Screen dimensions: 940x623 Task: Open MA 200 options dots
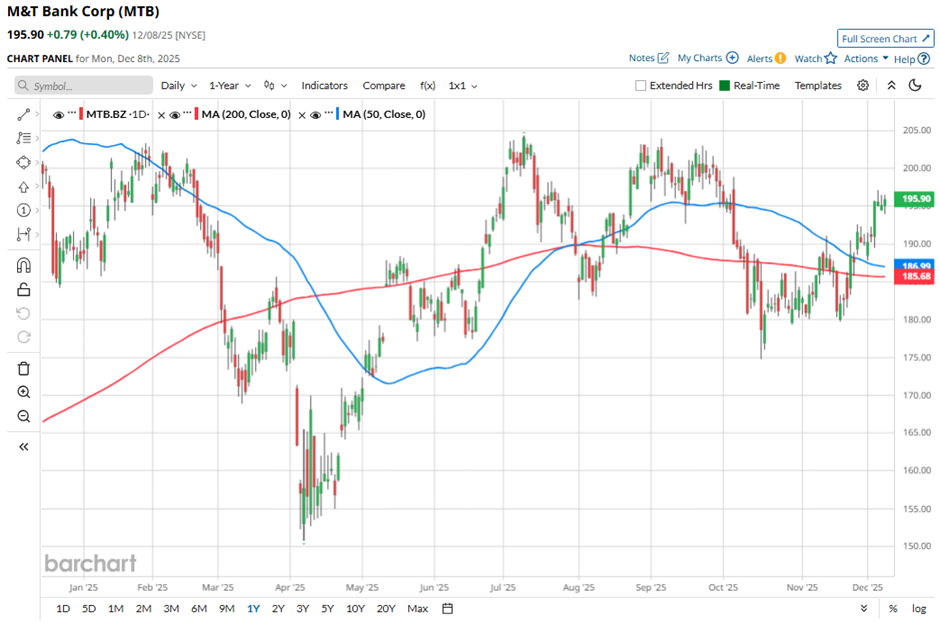[x=188, y=112]
